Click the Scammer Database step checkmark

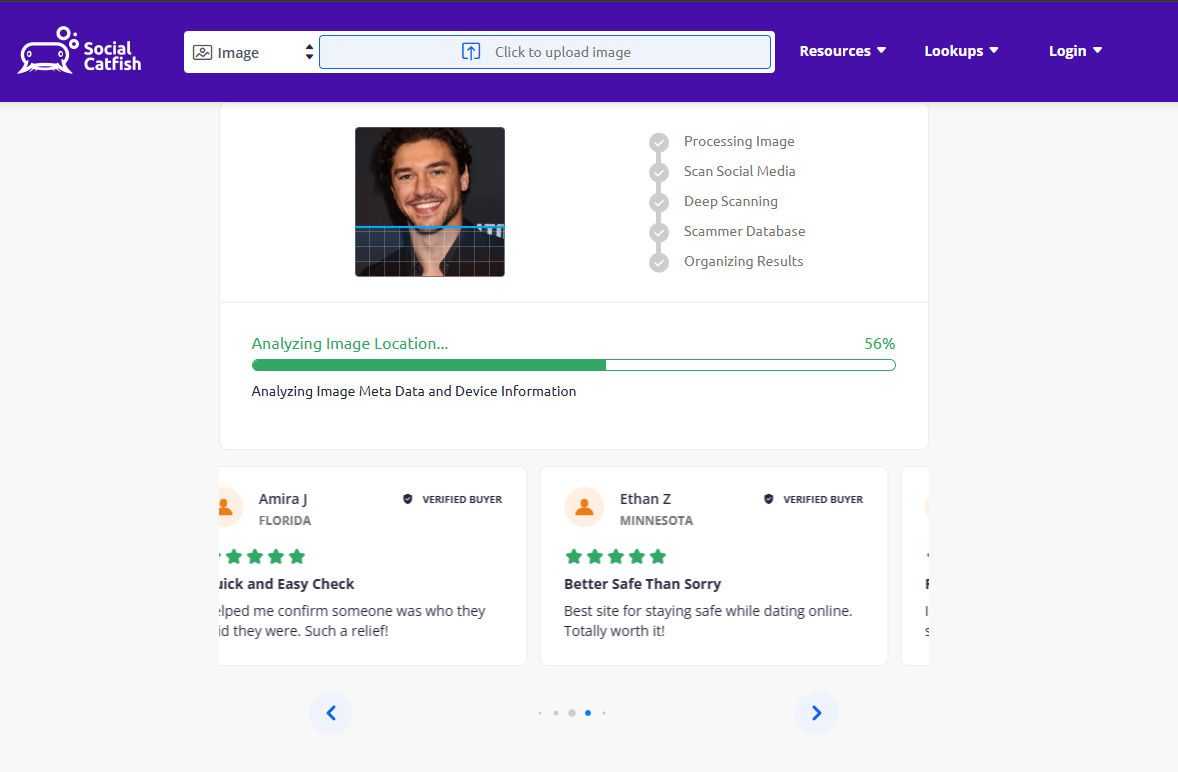coord(659,232)
